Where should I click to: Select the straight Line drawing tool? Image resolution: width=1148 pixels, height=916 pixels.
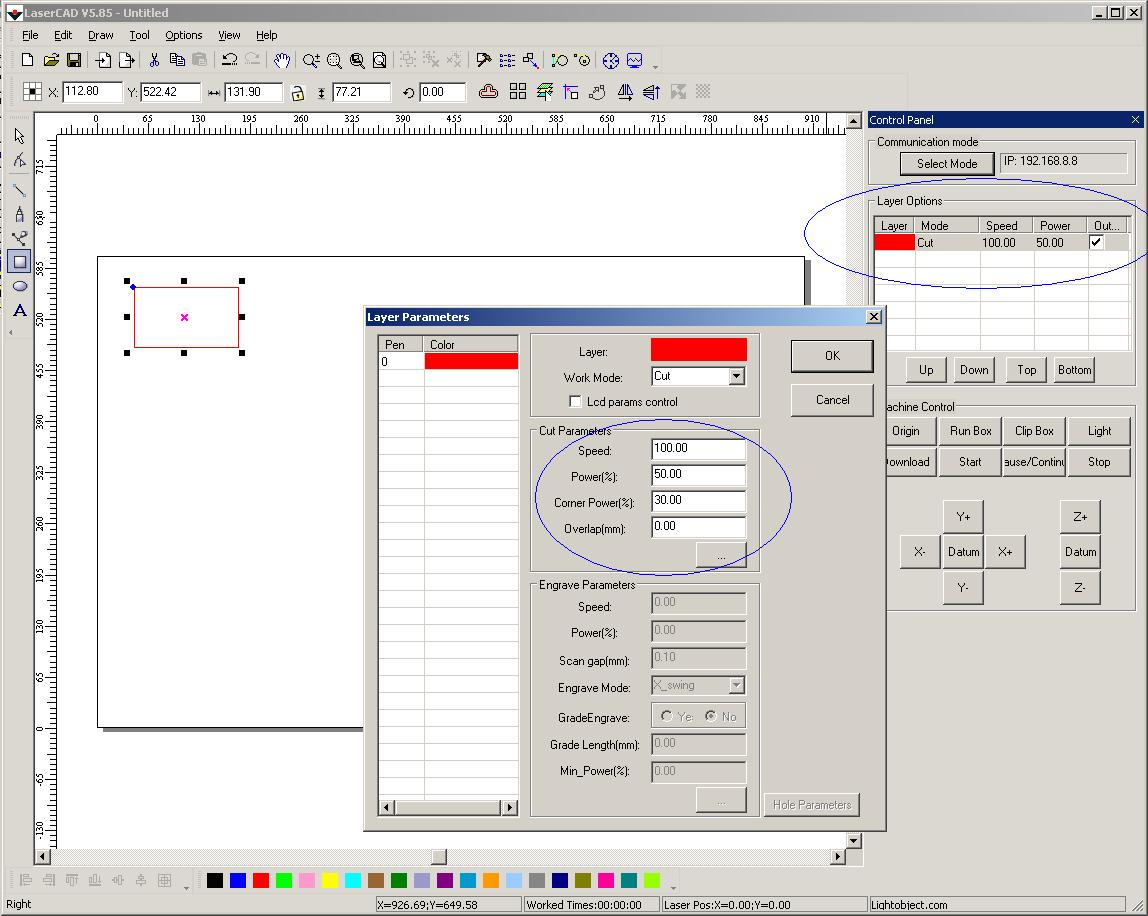tap(19, 189)
